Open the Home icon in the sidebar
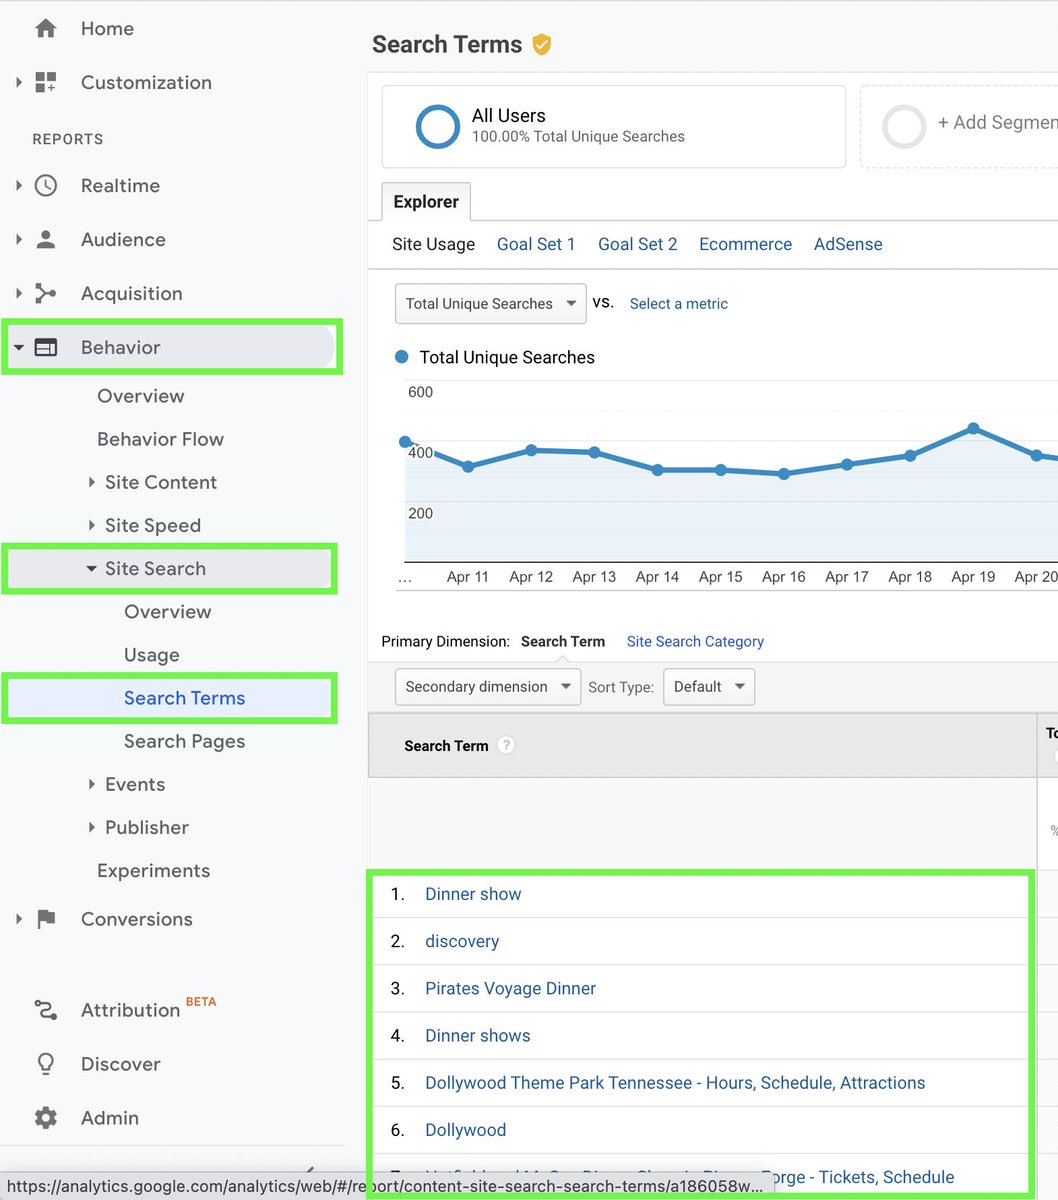This screenshot has height=1200, width=1058. point(46,28)
